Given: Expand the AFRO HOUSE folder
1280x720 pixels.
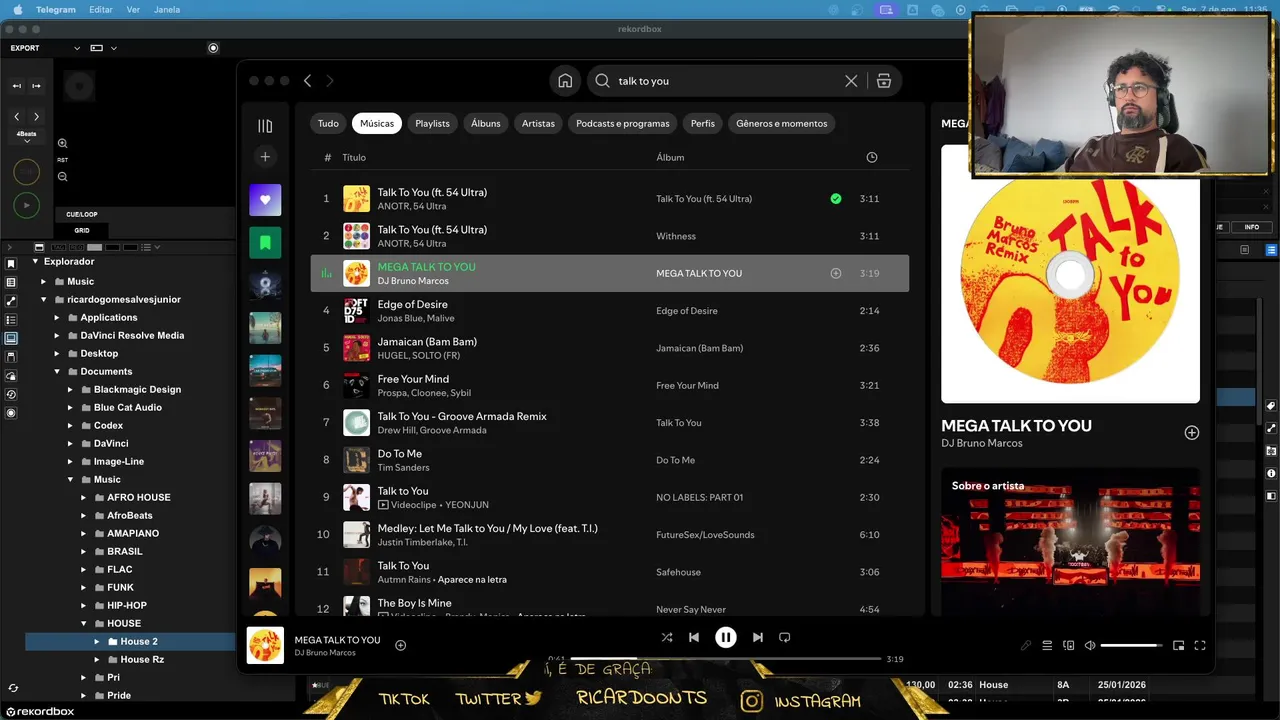Looking at the screenshot, I should click(84, 498).
